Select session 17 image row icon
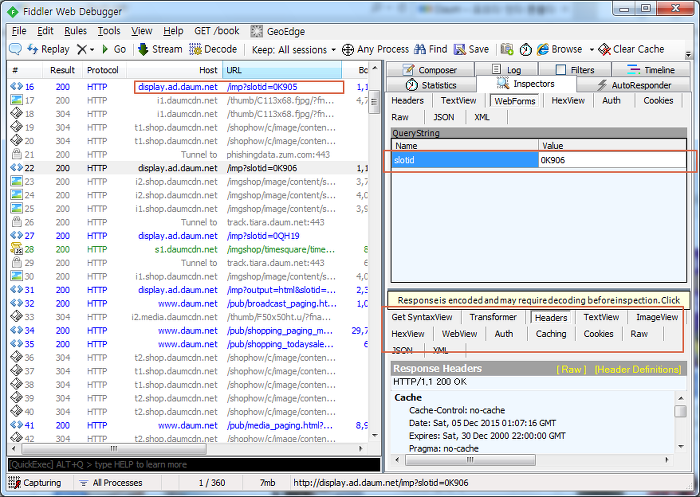 pyautogui.click(x=17, y=100)
